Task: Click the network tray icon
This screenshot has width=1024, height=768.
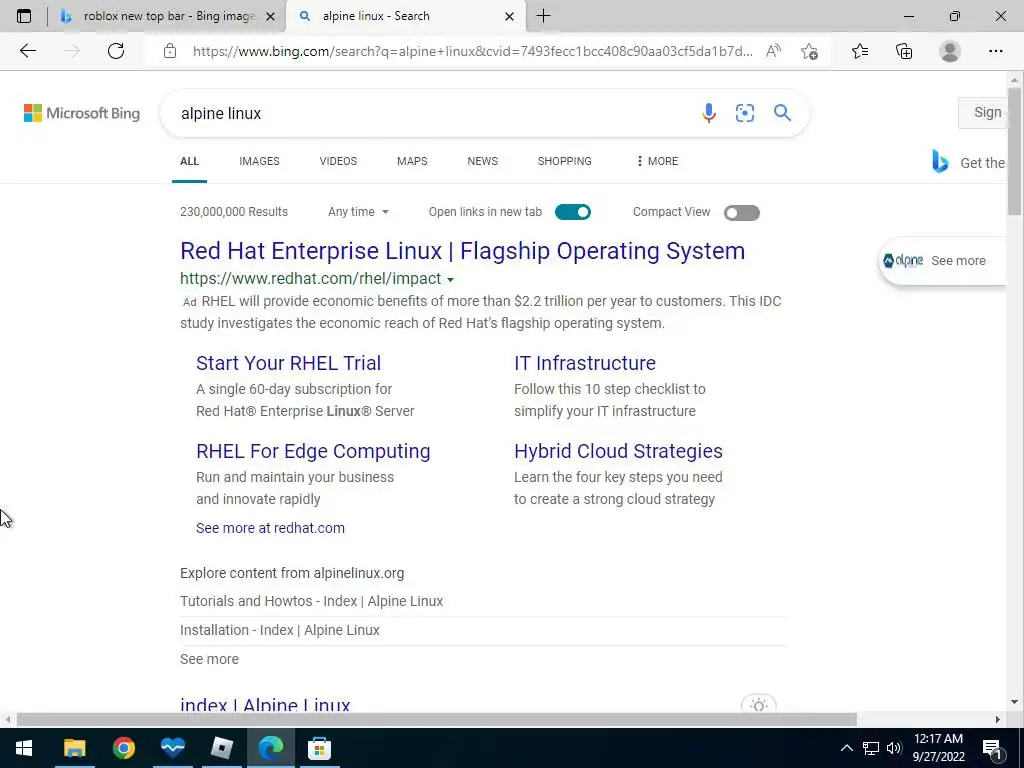Action: tap(871, 748)
